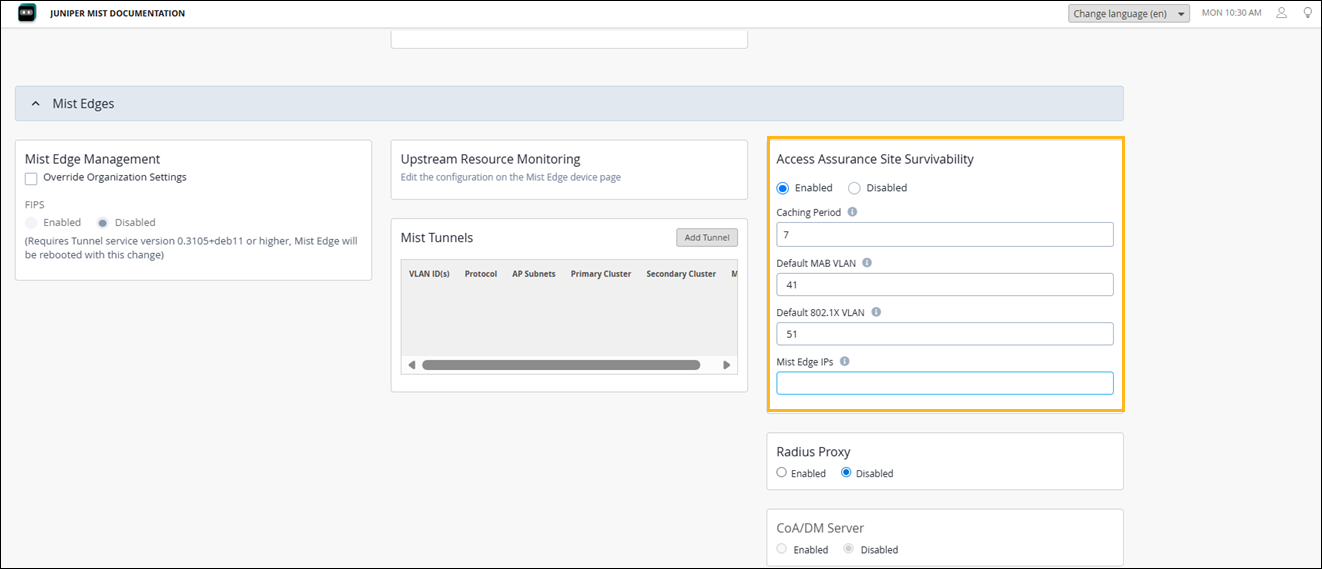Select Disabled for Access Assurance Site Survivability
Image resolution: width=1322 pixels, height=569 pixels.
click(x=854, y=188)
